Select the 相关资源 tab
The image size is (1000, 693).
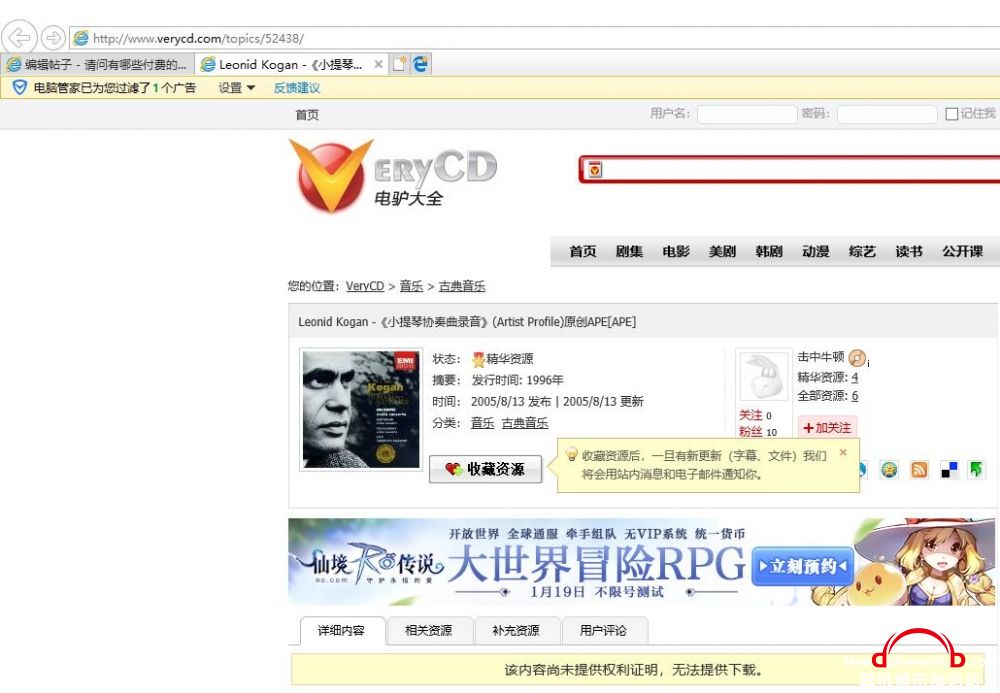(429, 631)
